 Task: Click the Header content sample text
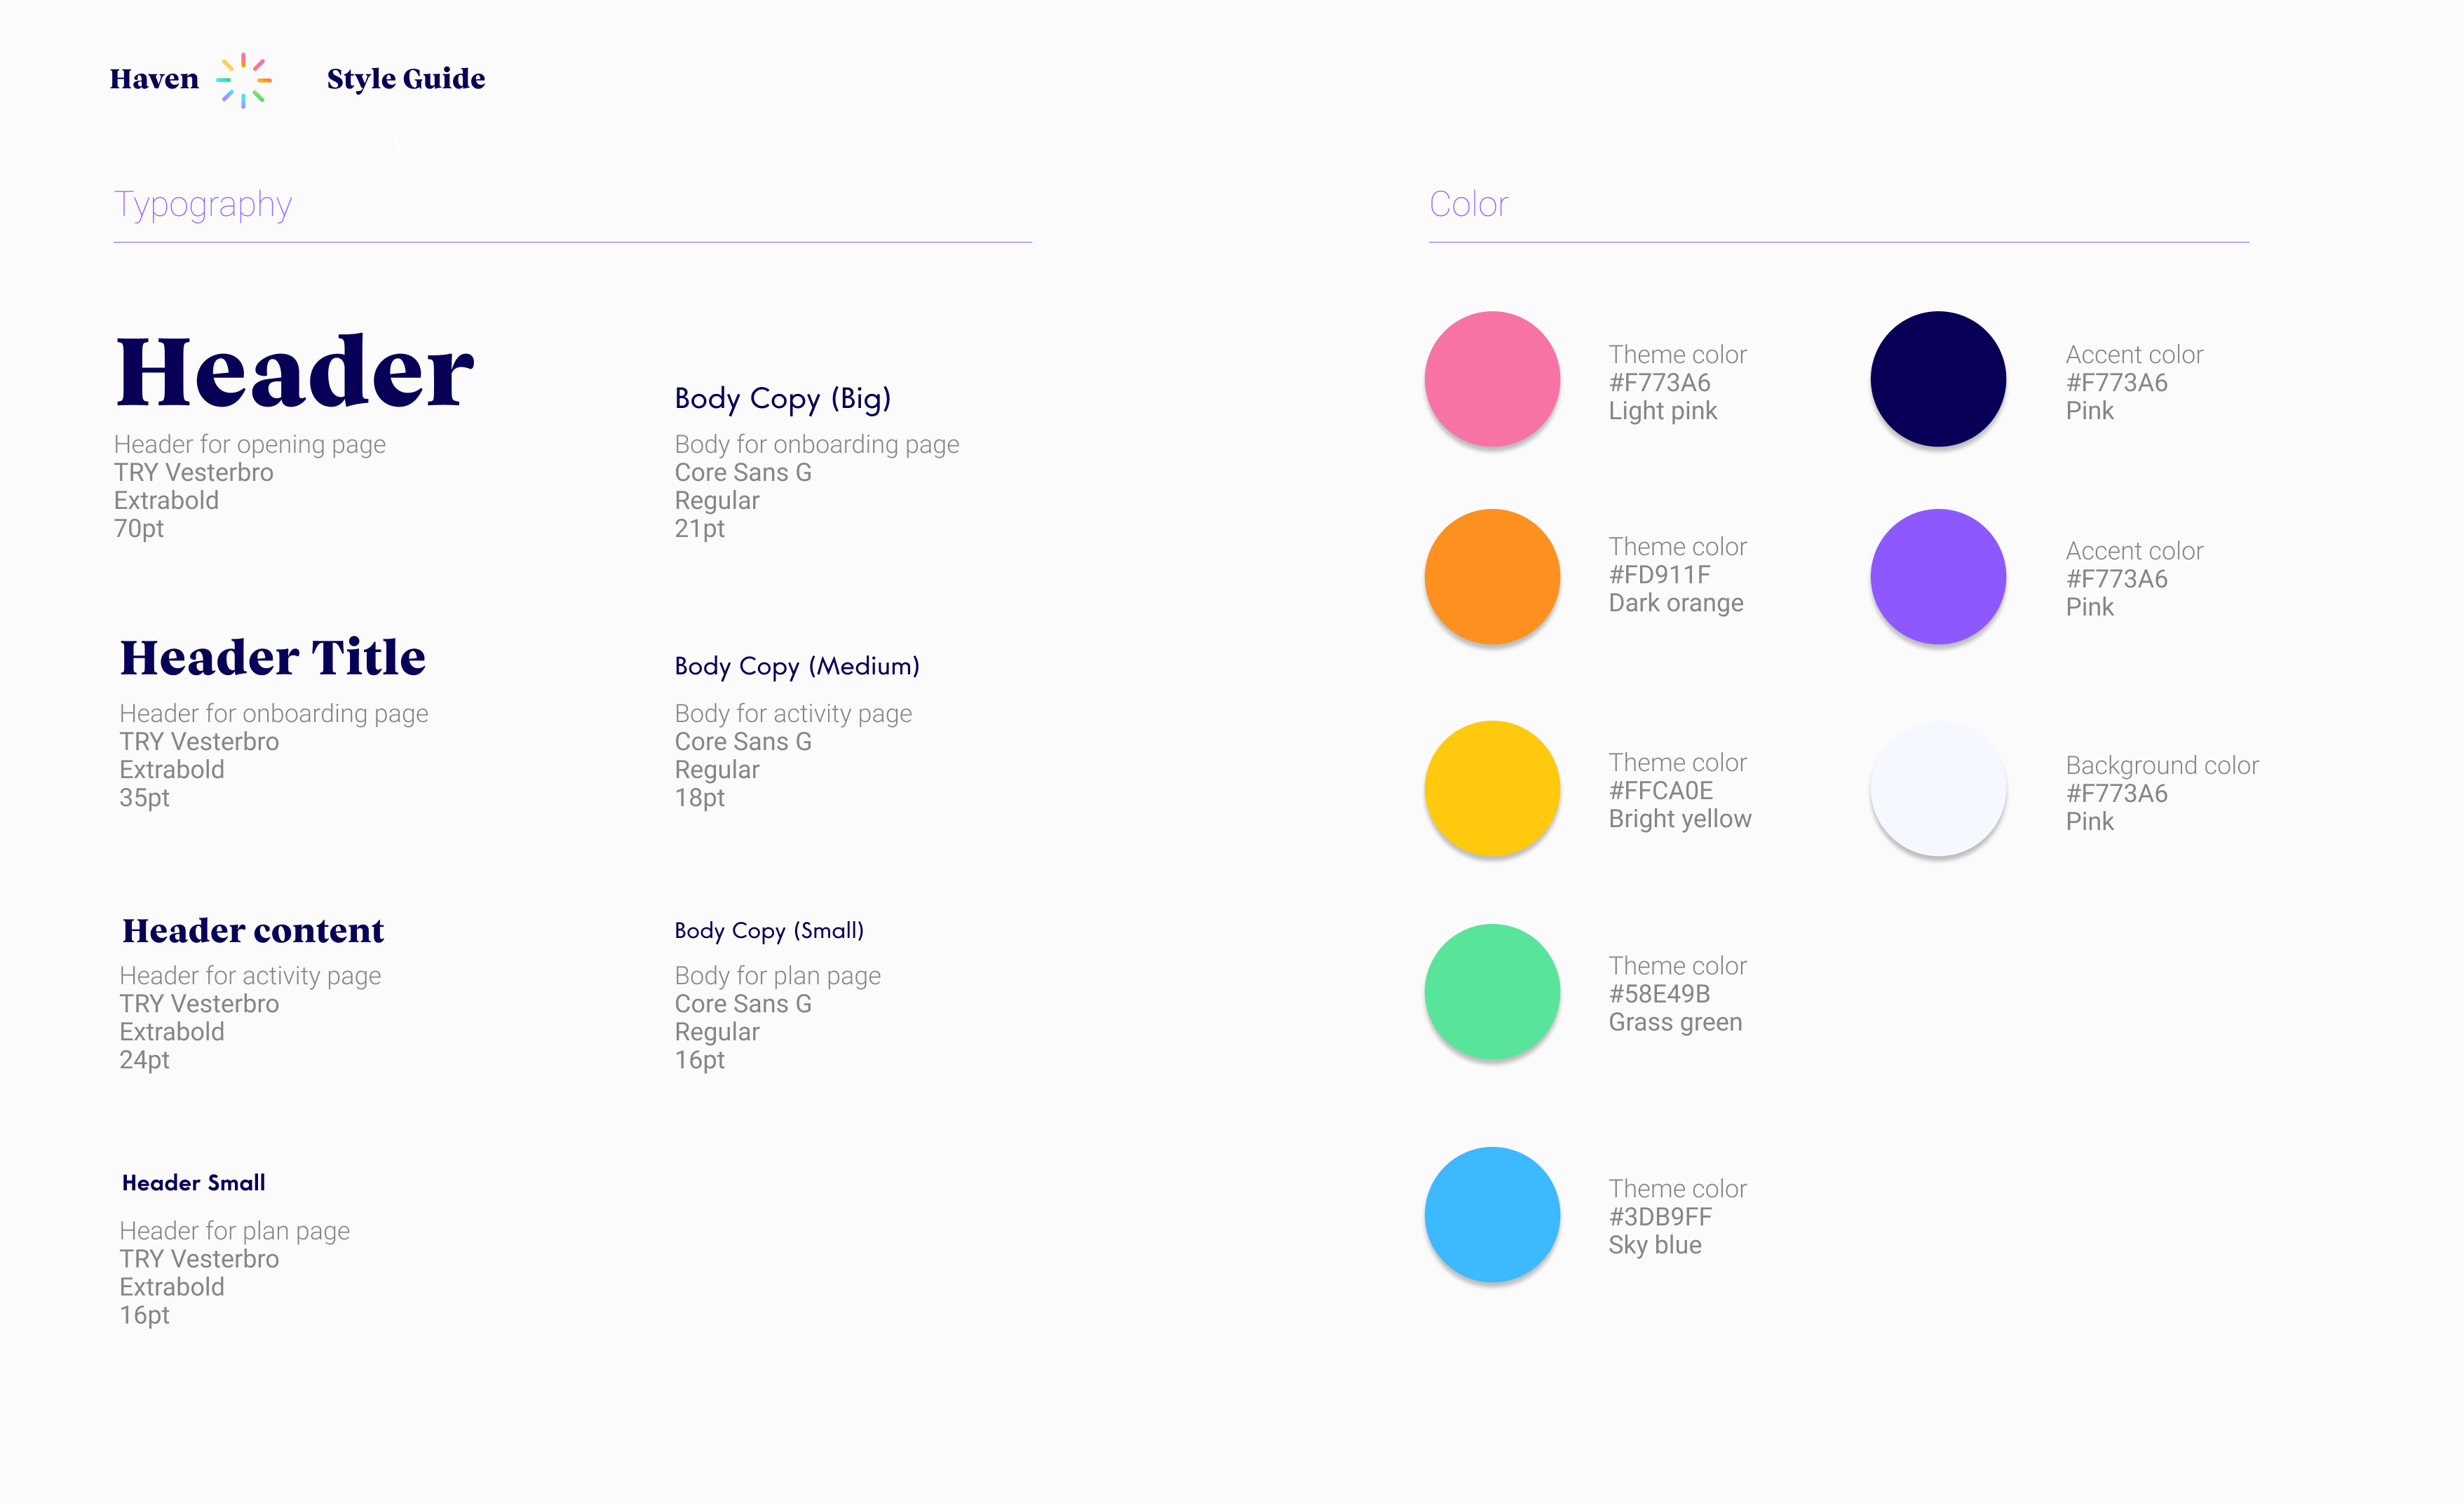click(253, 931)
